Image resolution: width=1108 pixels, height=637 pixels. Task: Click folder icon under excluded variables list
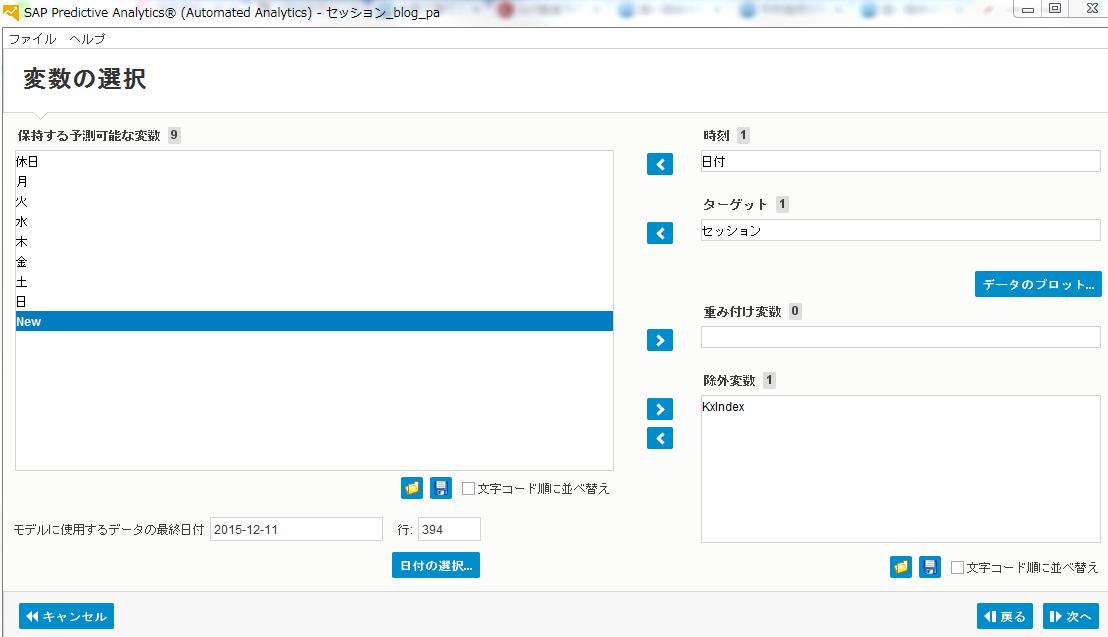click(900, 567)
